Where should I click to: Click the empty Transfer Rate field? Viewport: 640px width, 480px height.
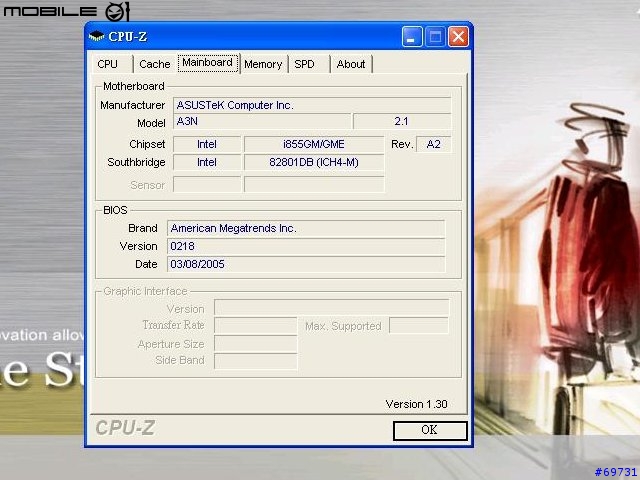pos(256,326)
